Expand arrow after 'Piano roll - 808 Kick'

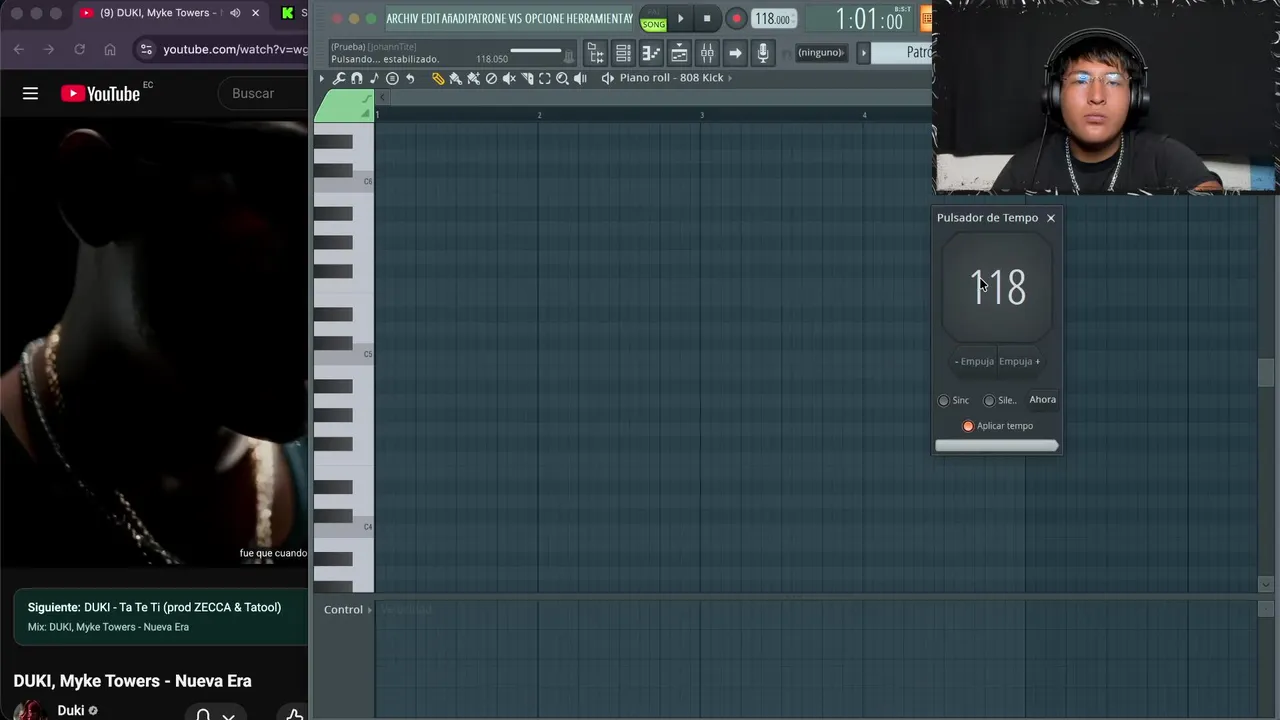coord(730,78)
